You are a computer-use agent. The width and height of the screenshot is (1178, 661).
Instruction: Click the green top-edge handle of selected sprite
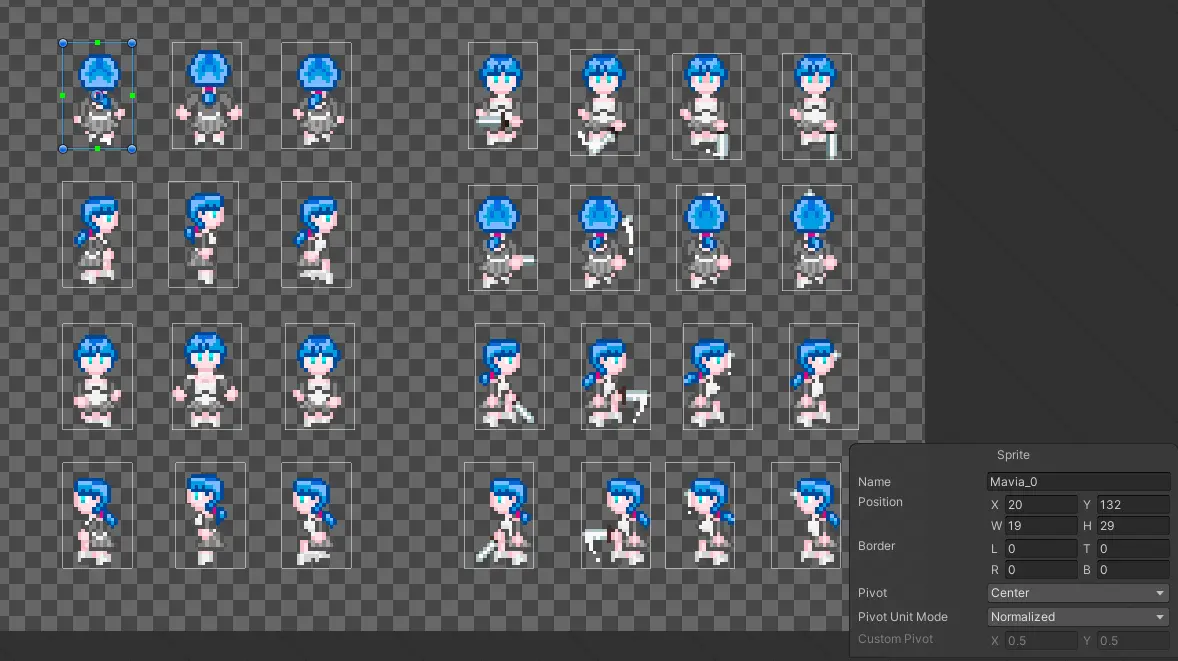98,44
